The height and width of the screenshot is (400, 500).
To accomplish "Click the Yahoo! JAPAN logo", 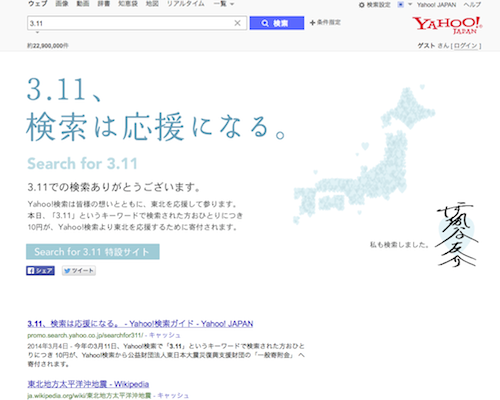I will [447, 25].
